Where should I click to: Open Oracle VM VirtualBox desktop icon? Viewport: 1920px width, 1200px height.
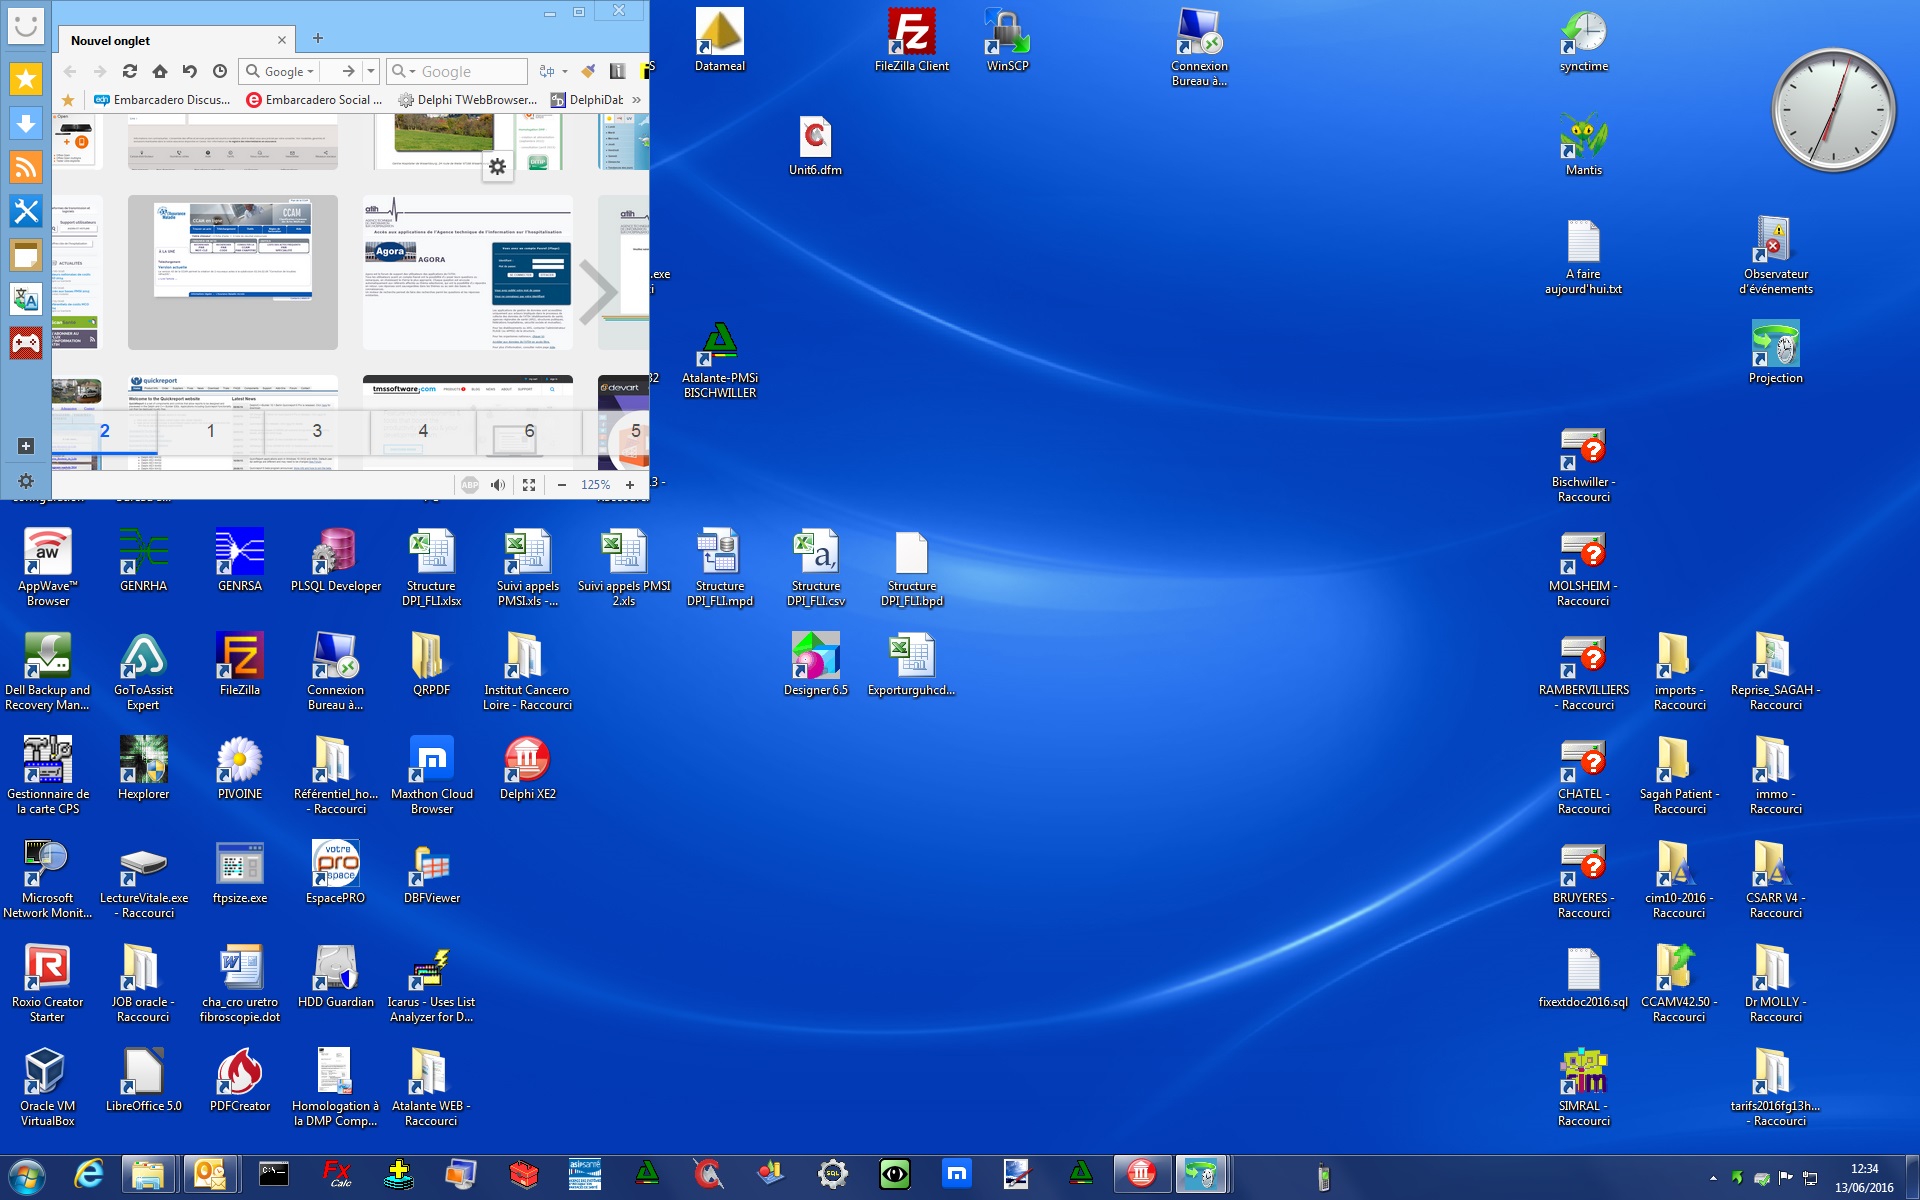[48, 1087]
